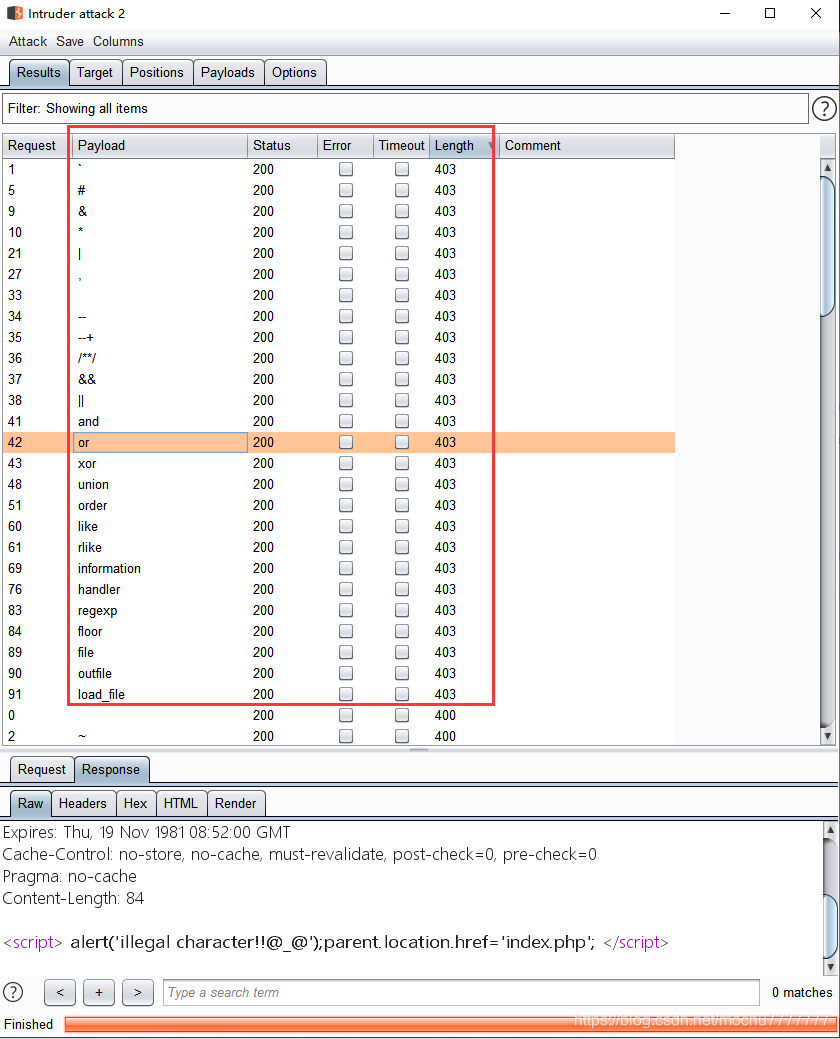The width and height of the screenshot is (840, 1039).
Task: Toggle Error checkbox for request 1
Action: tap(346, 169)
